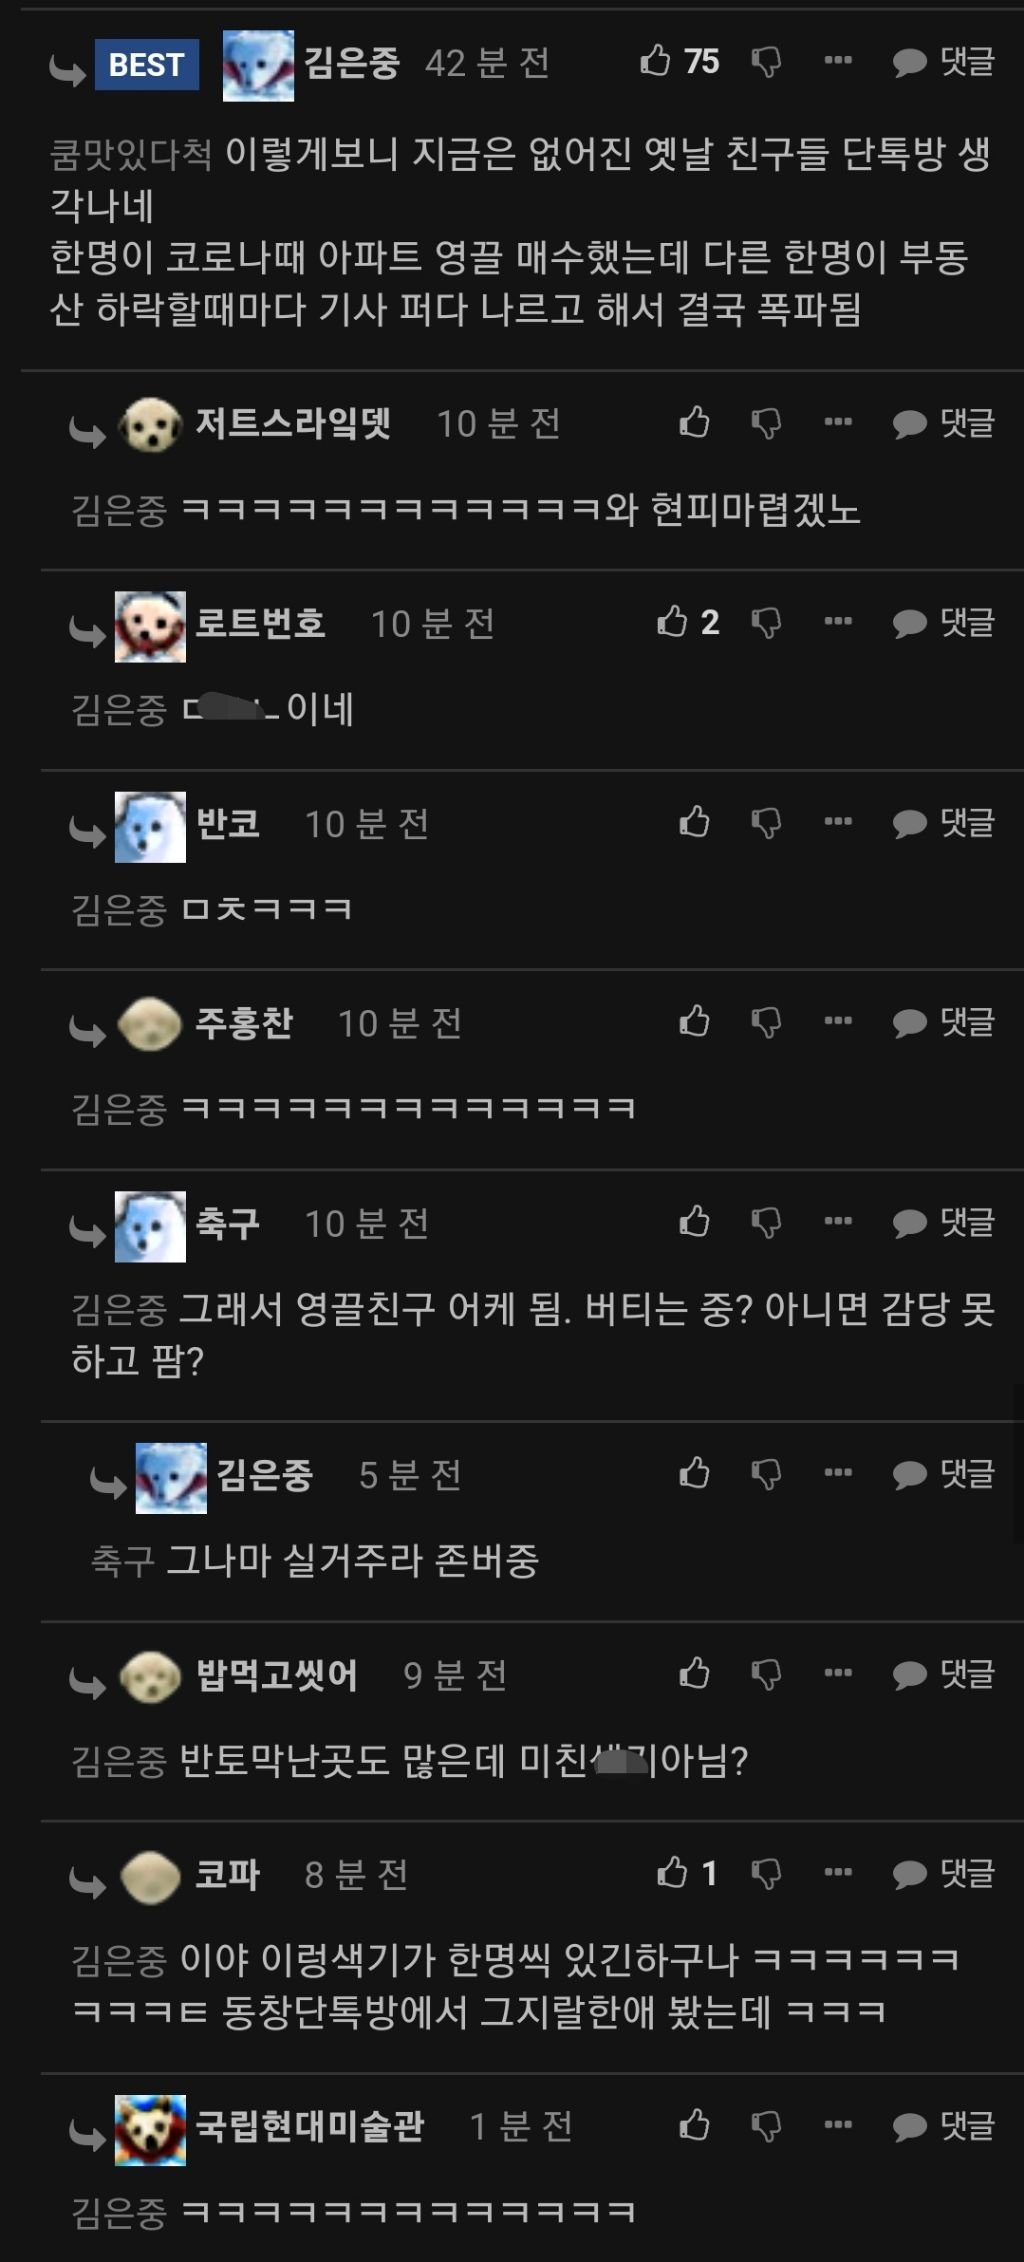Open three-dot menu on 축구's comment
The image size is (1024, 2262).
[x=838, y=1221]
